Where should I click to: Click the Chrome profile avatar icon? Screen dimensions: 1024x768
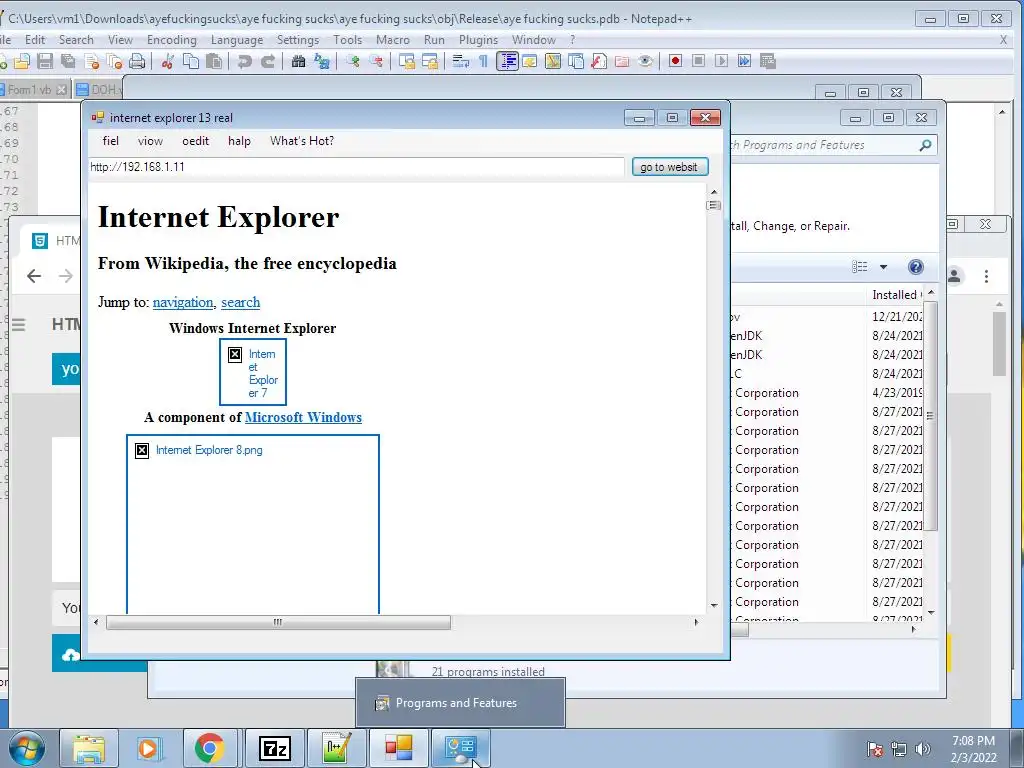click(x=954, y=276)
